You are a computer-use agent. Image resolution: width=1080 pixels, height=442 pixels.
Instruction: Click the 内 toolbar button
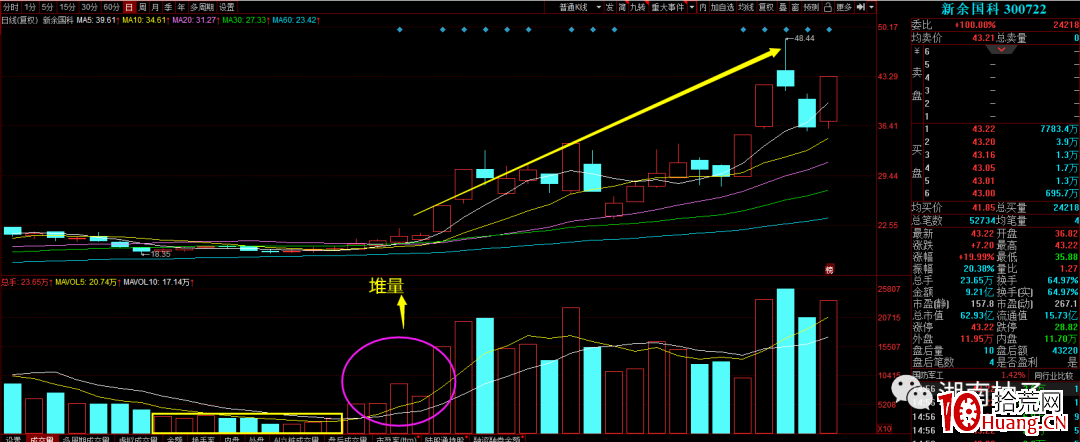pyautogui.click(x=703, y=8)
